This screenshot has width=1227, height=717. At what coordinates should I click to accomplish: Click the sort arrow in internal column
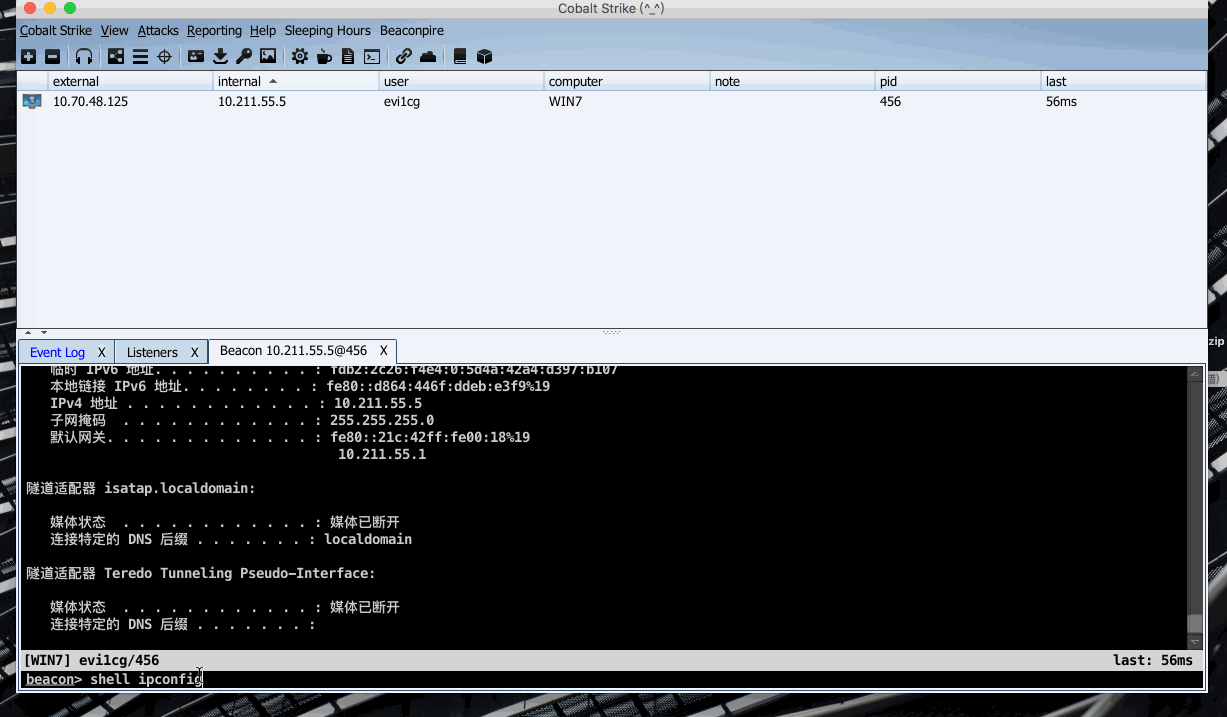[273, 81]
